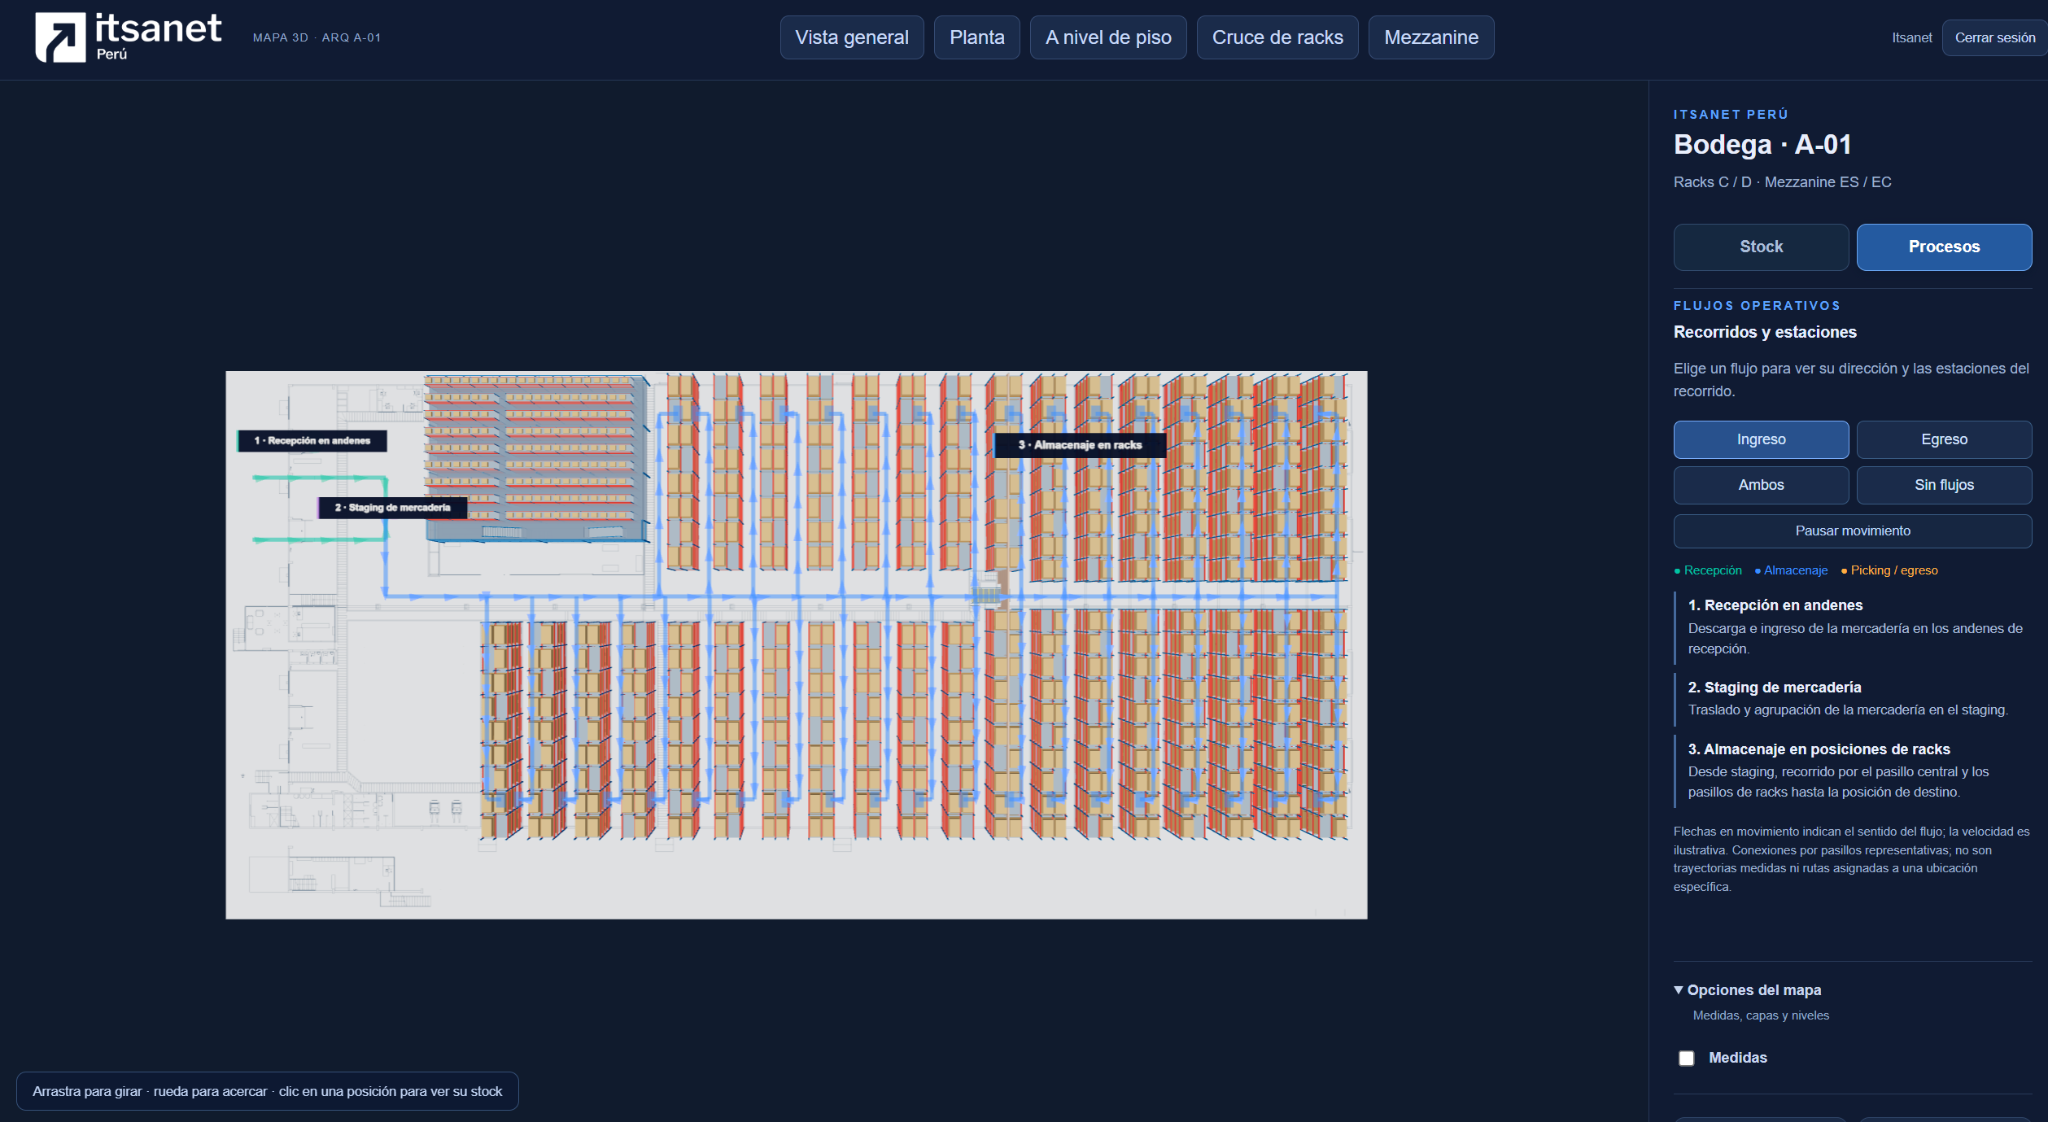Click the mezzanine structure on the map

tap(537, 457)
